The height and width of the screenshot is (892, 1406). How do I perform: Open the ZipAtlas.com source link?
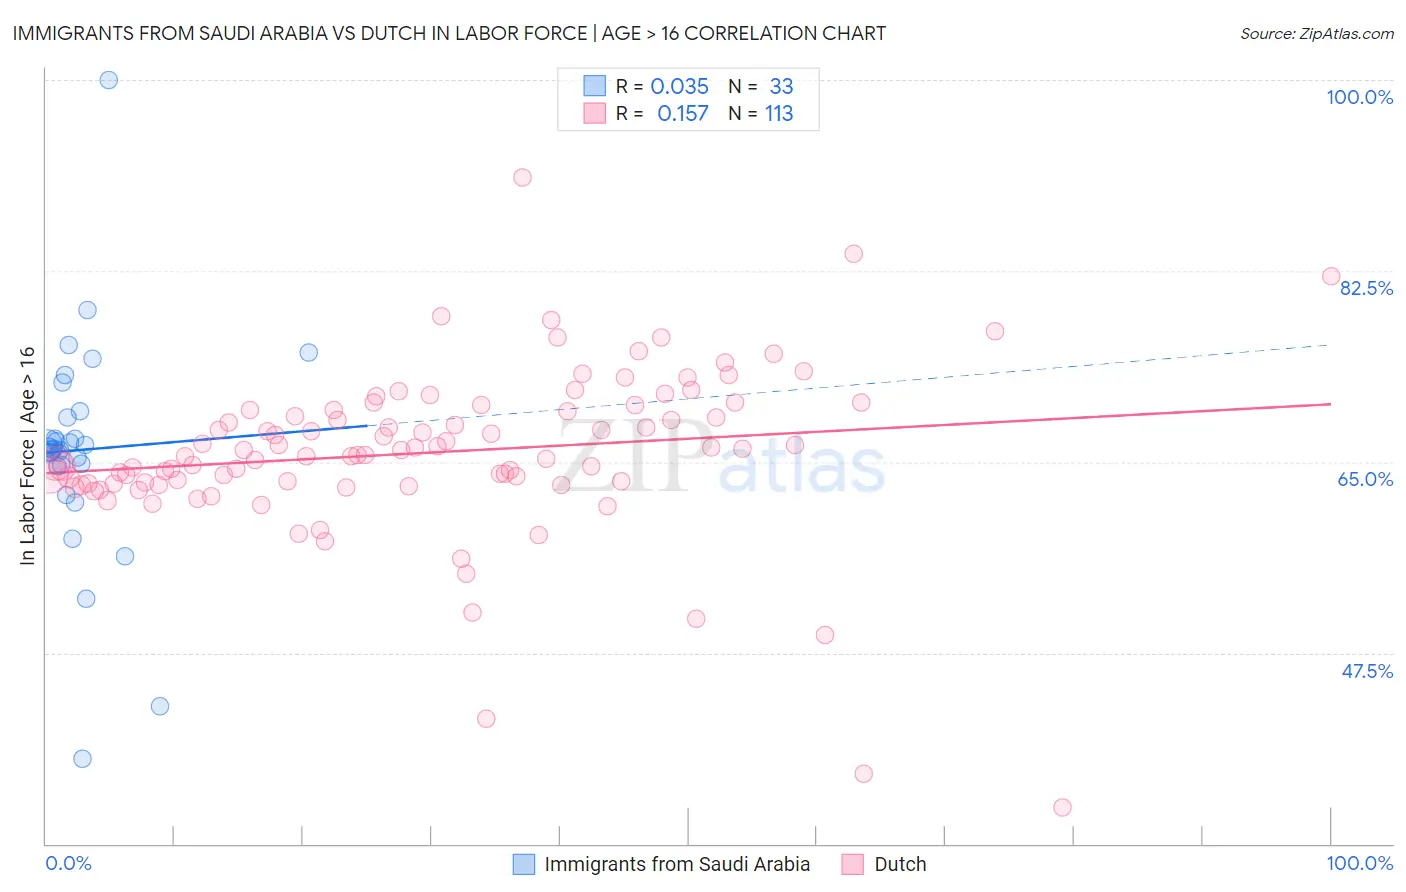(1317, 33)
